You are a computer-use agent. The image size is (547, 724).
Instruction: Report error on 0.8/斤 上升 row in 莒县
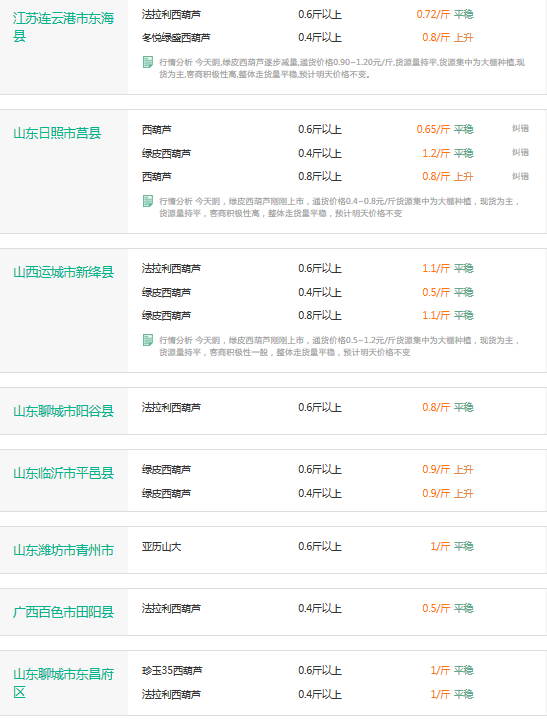520,176
